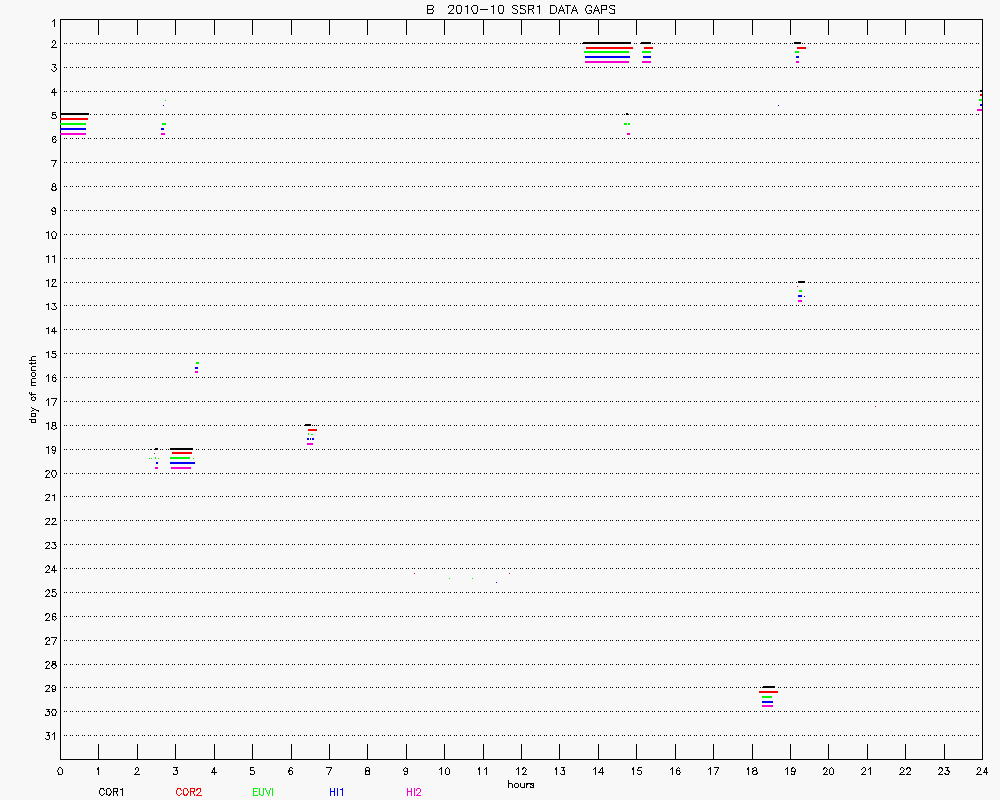The height and width of the screenshot is (800, 1000).
Task: Click the hour 12 tick label on the x-axis
Action: pos(521,771)
